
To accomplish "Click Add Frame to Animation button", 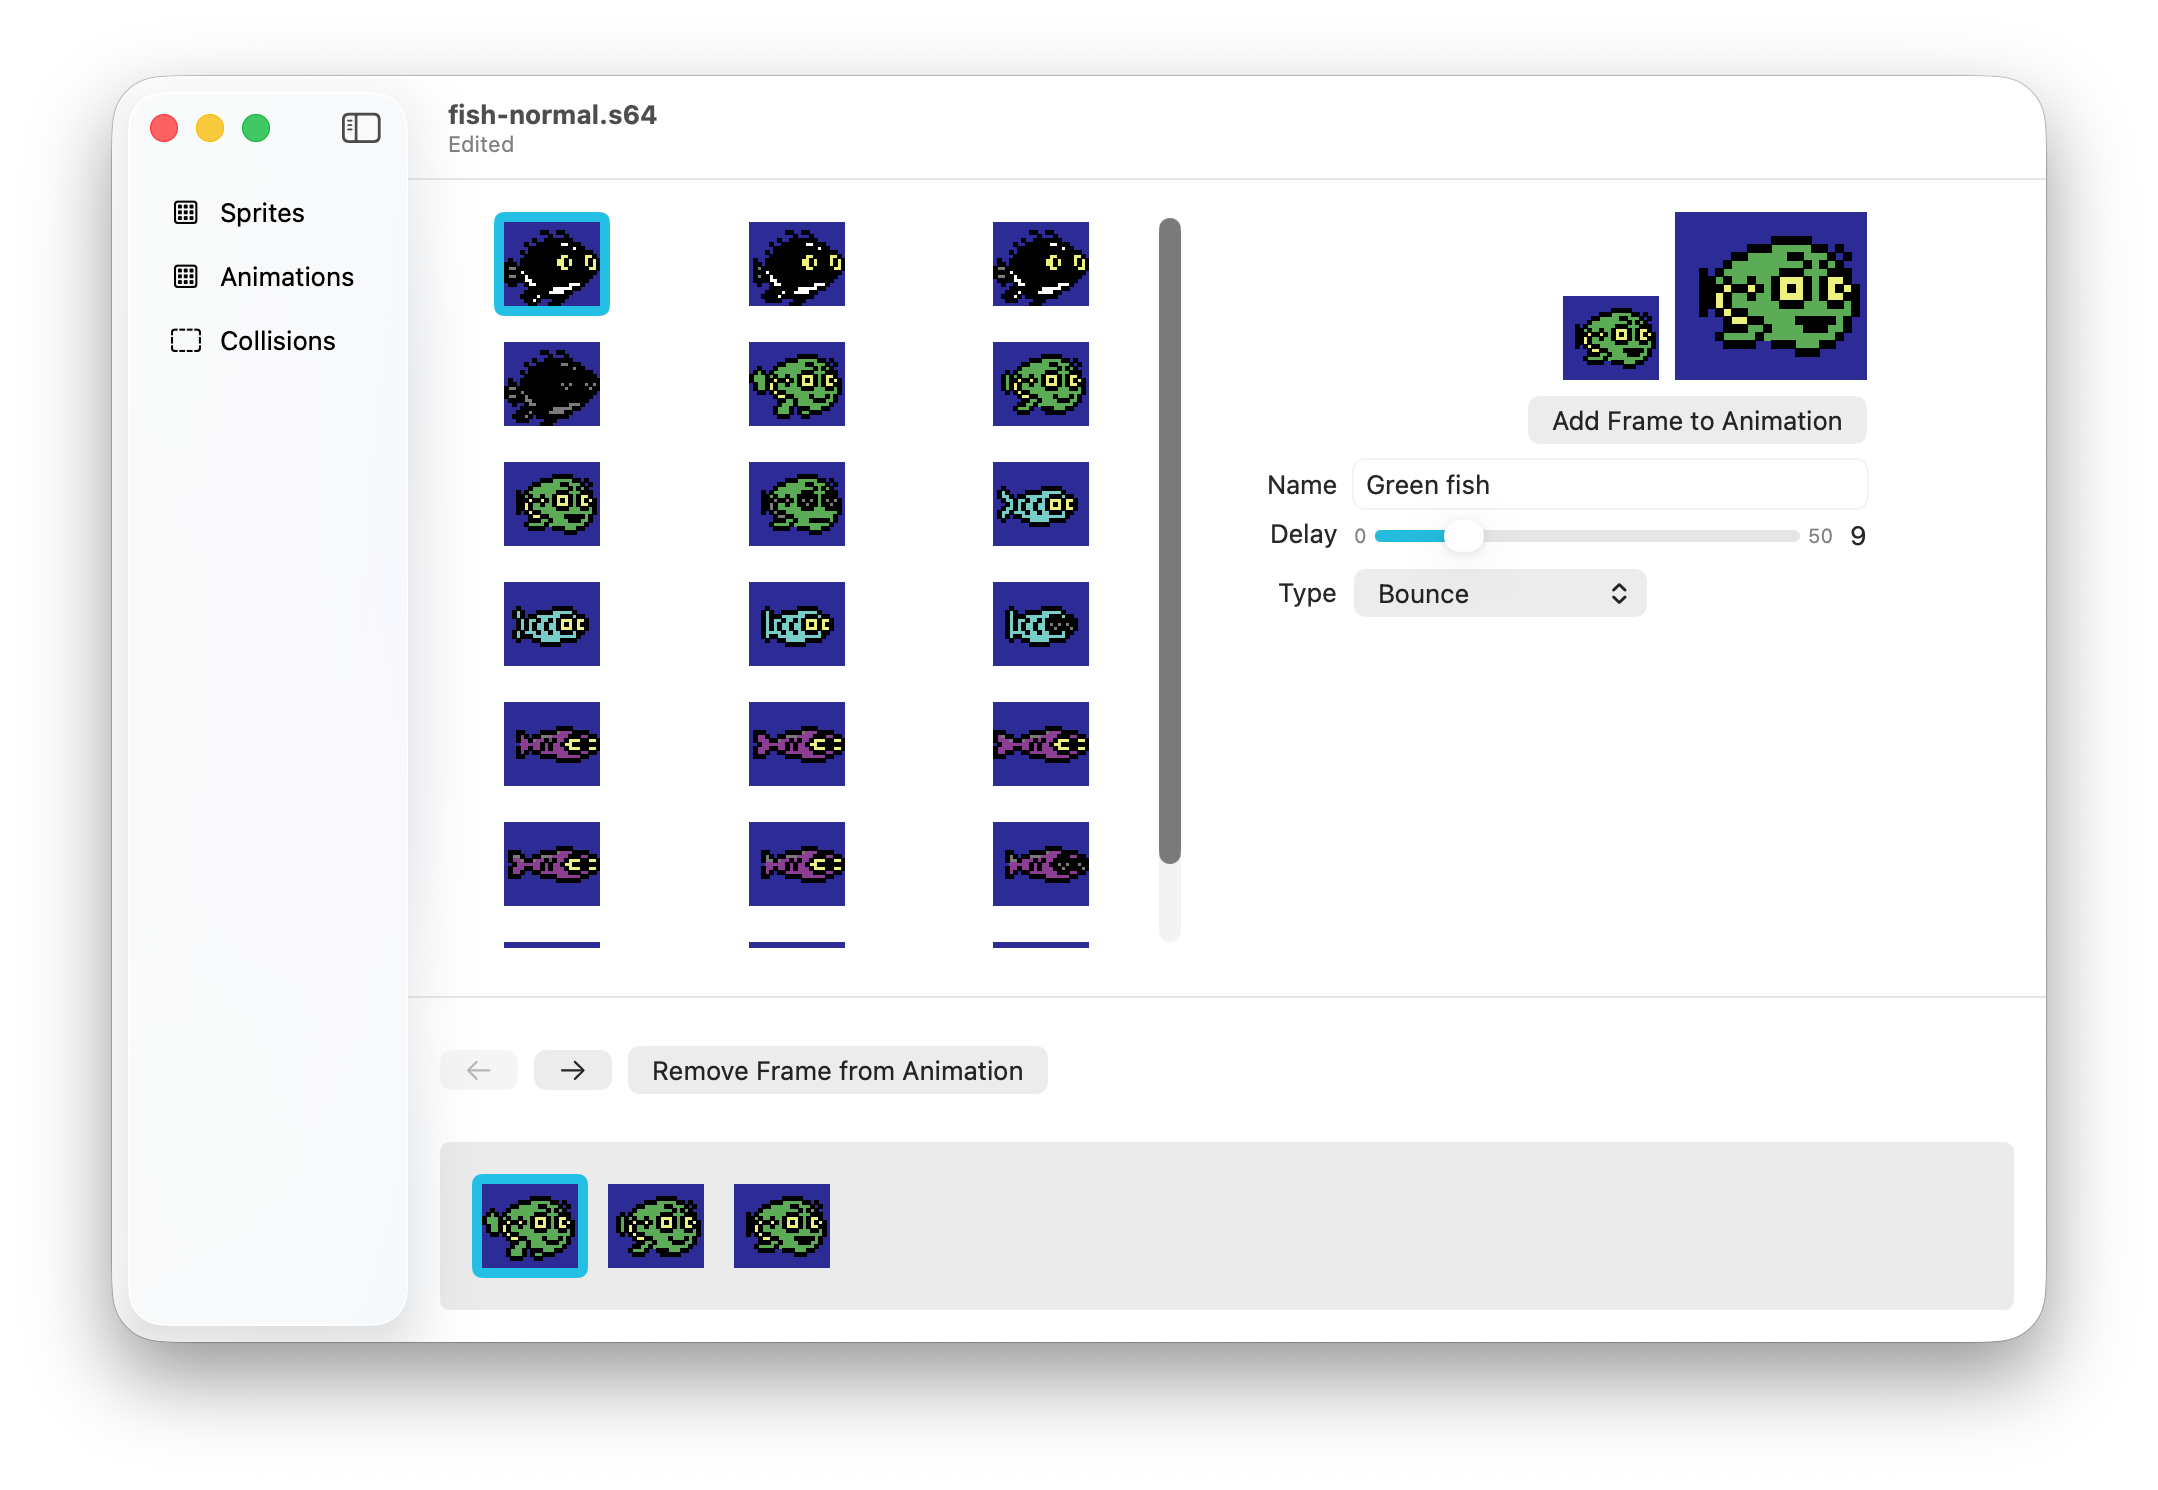I will pos(1696,421).
